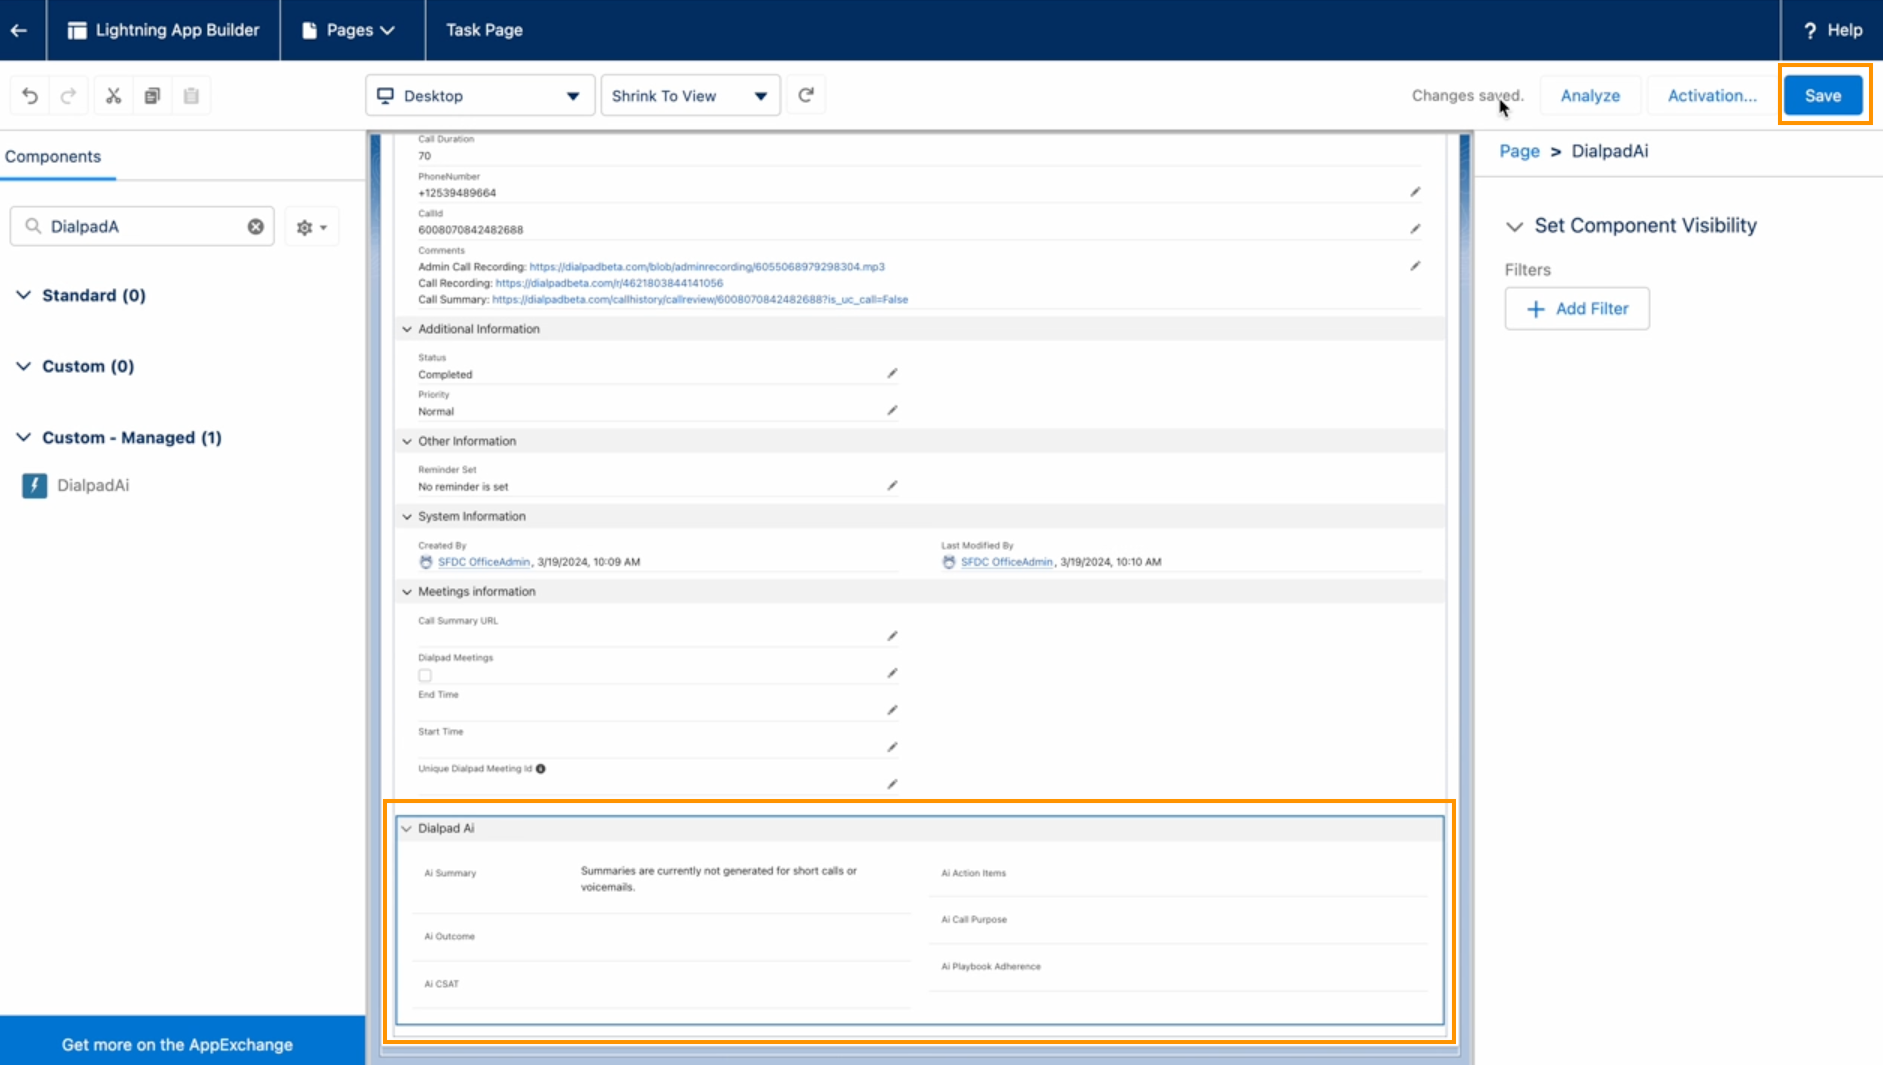The image size is (1883, 1065).
Task: Edit Unique Dialpad Meeting Id pencil
Action: tap(892, 784)
